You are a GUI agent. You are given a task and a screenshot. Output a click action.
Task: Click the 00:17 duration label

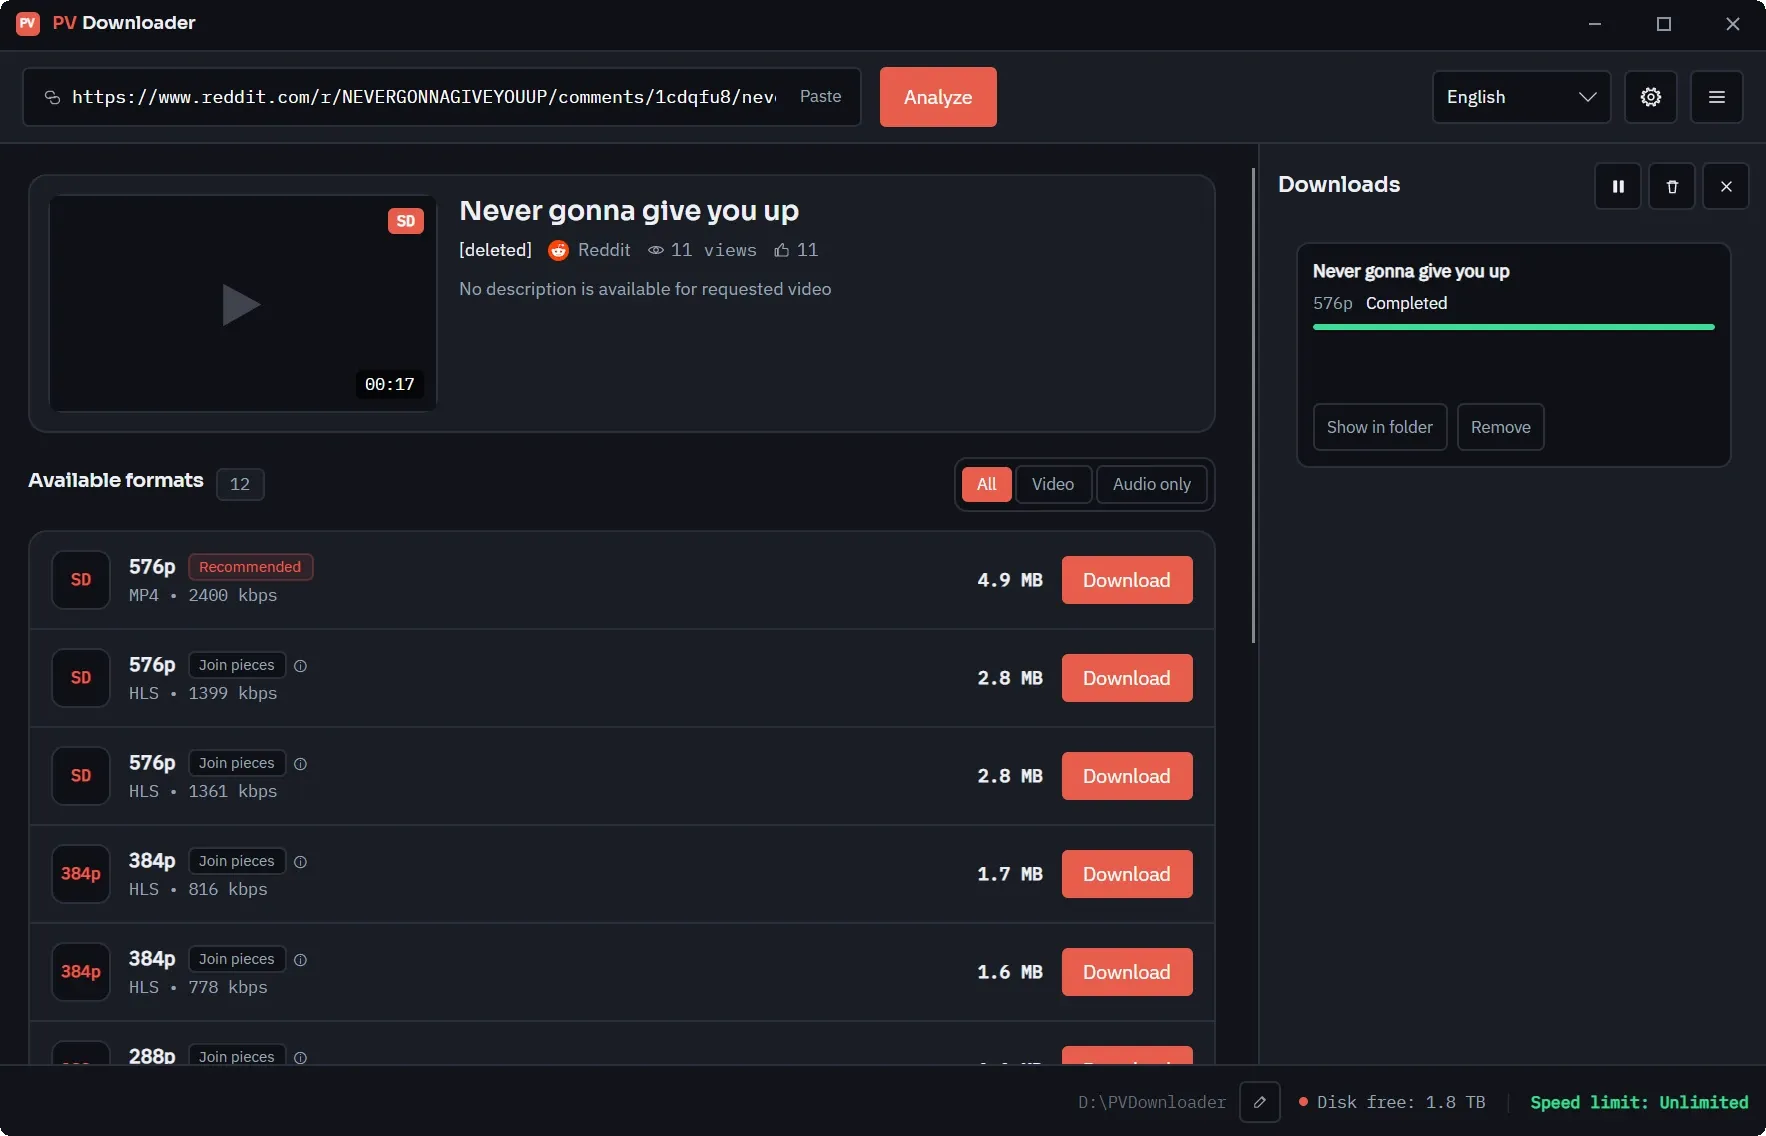tap(390, 384)
